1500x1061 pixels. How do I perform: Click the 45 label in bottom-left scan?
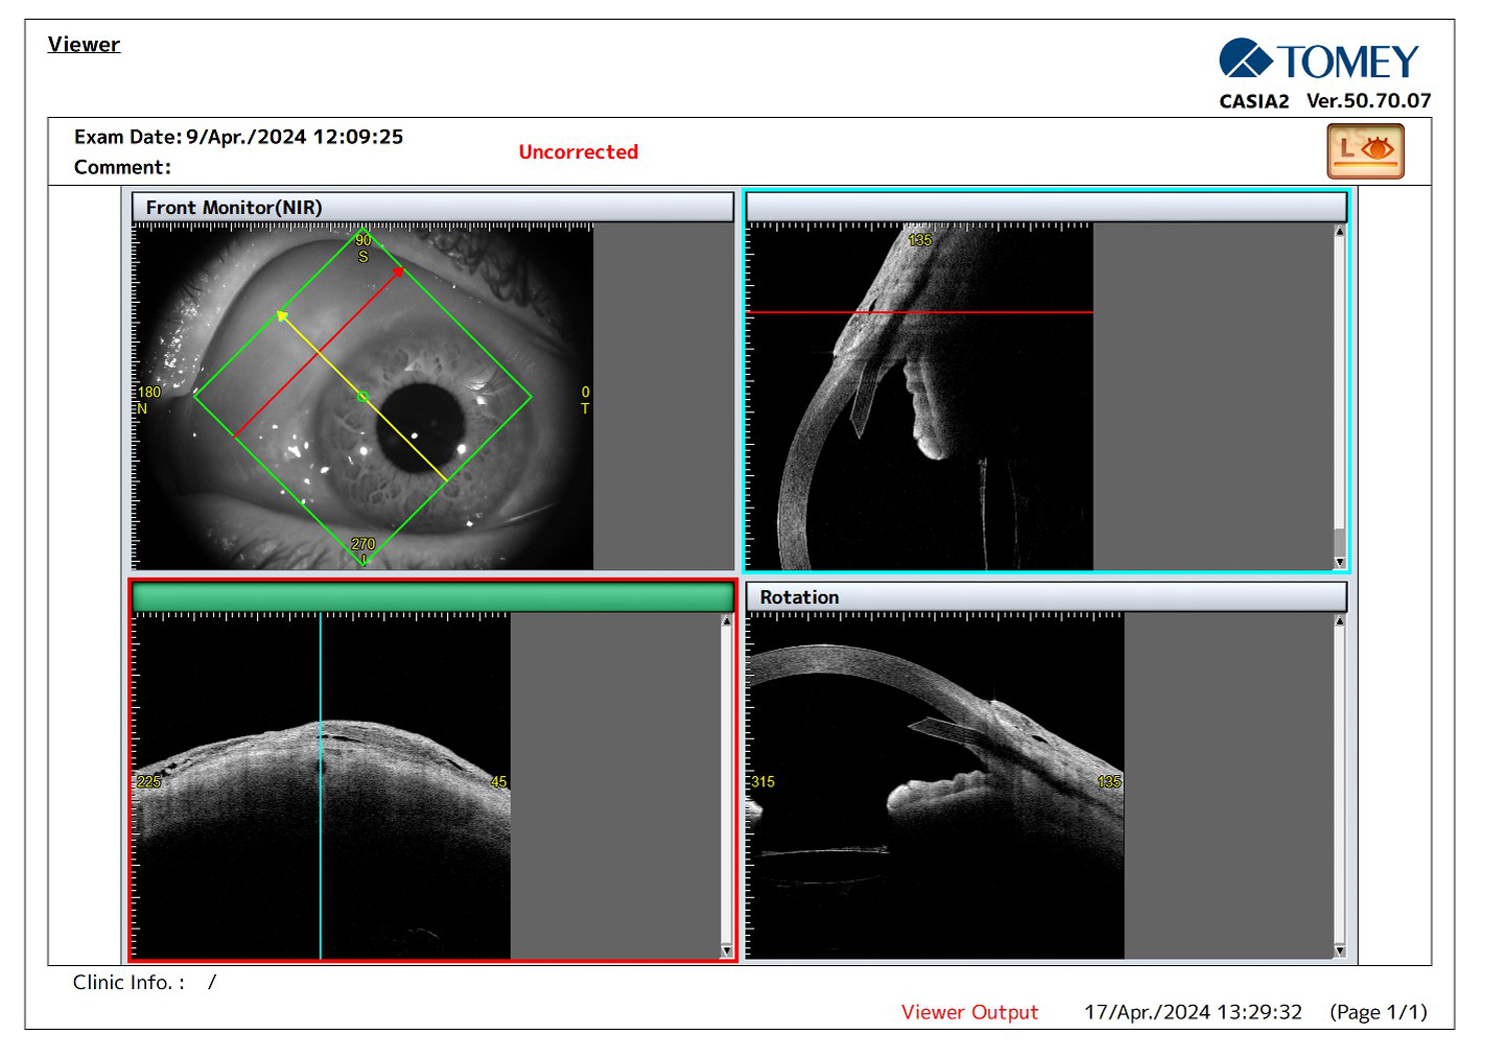coord(499,782)
